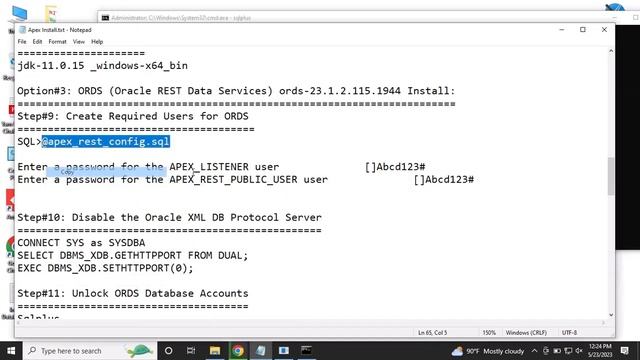Viewport: 640px width, 360px height.
Task: Click the battery icon in the system tray
Action: 557,351
